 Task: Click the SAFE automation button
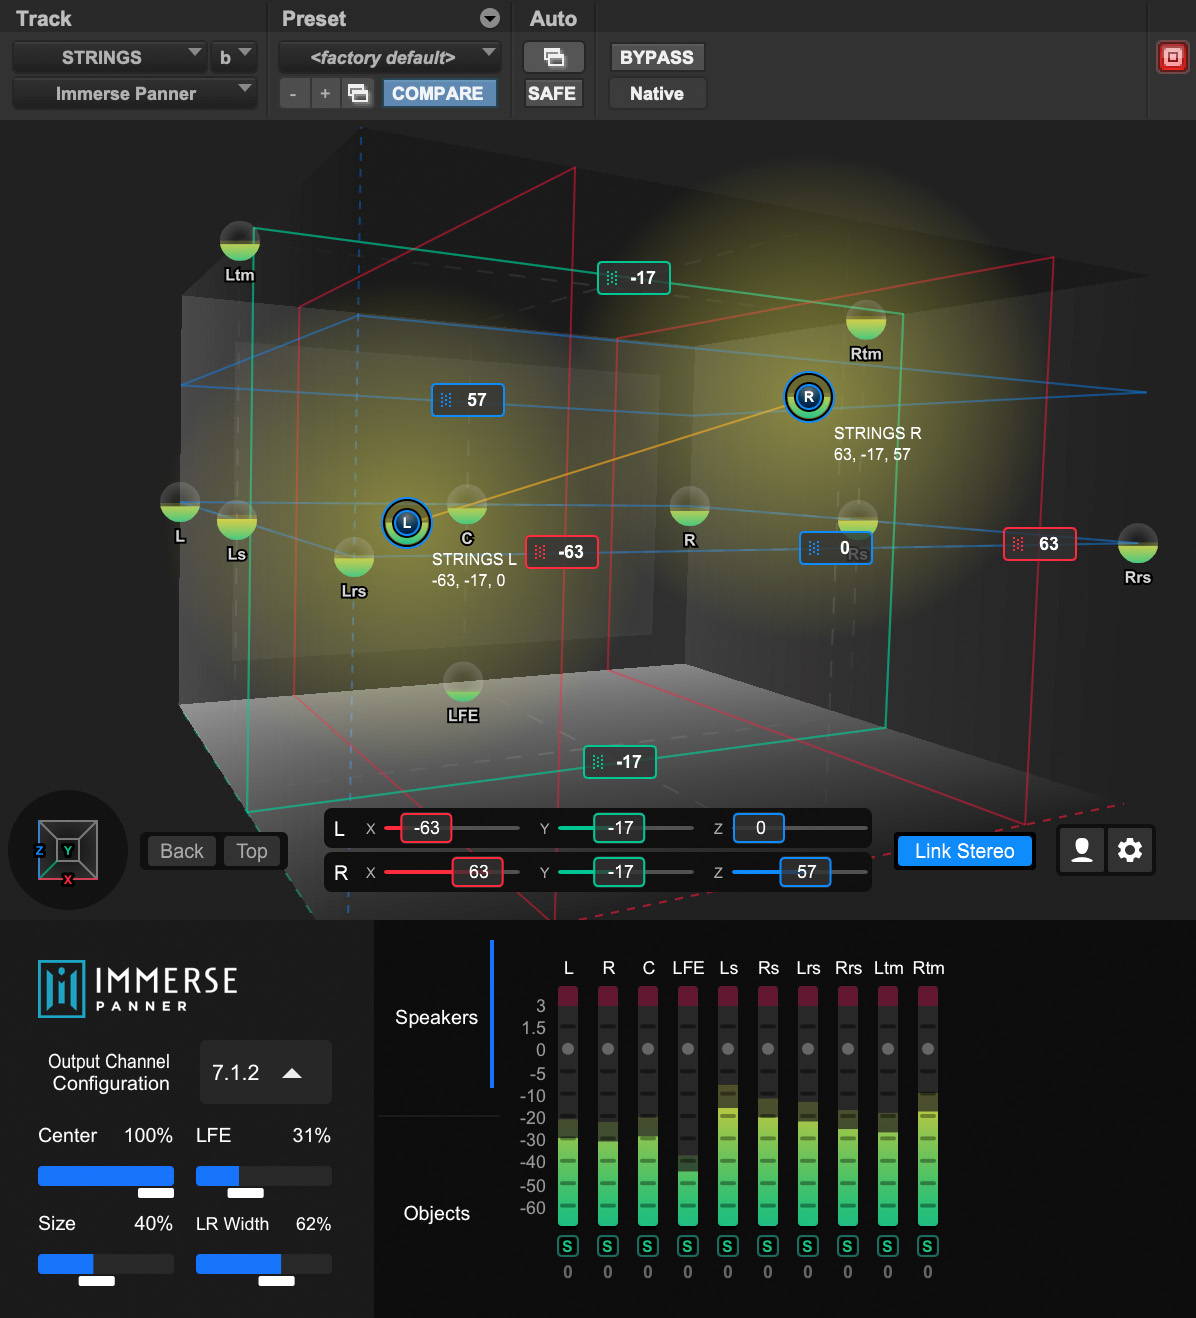pyautogui.click(x=552, y=93)
